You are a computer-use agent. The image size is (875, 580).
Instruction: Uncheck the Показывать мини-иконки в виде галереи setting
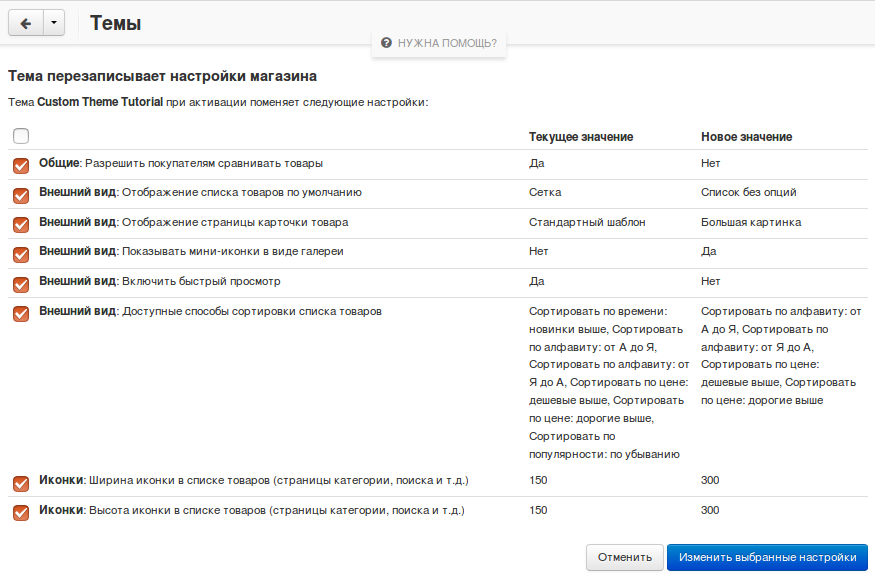point(20,252)
